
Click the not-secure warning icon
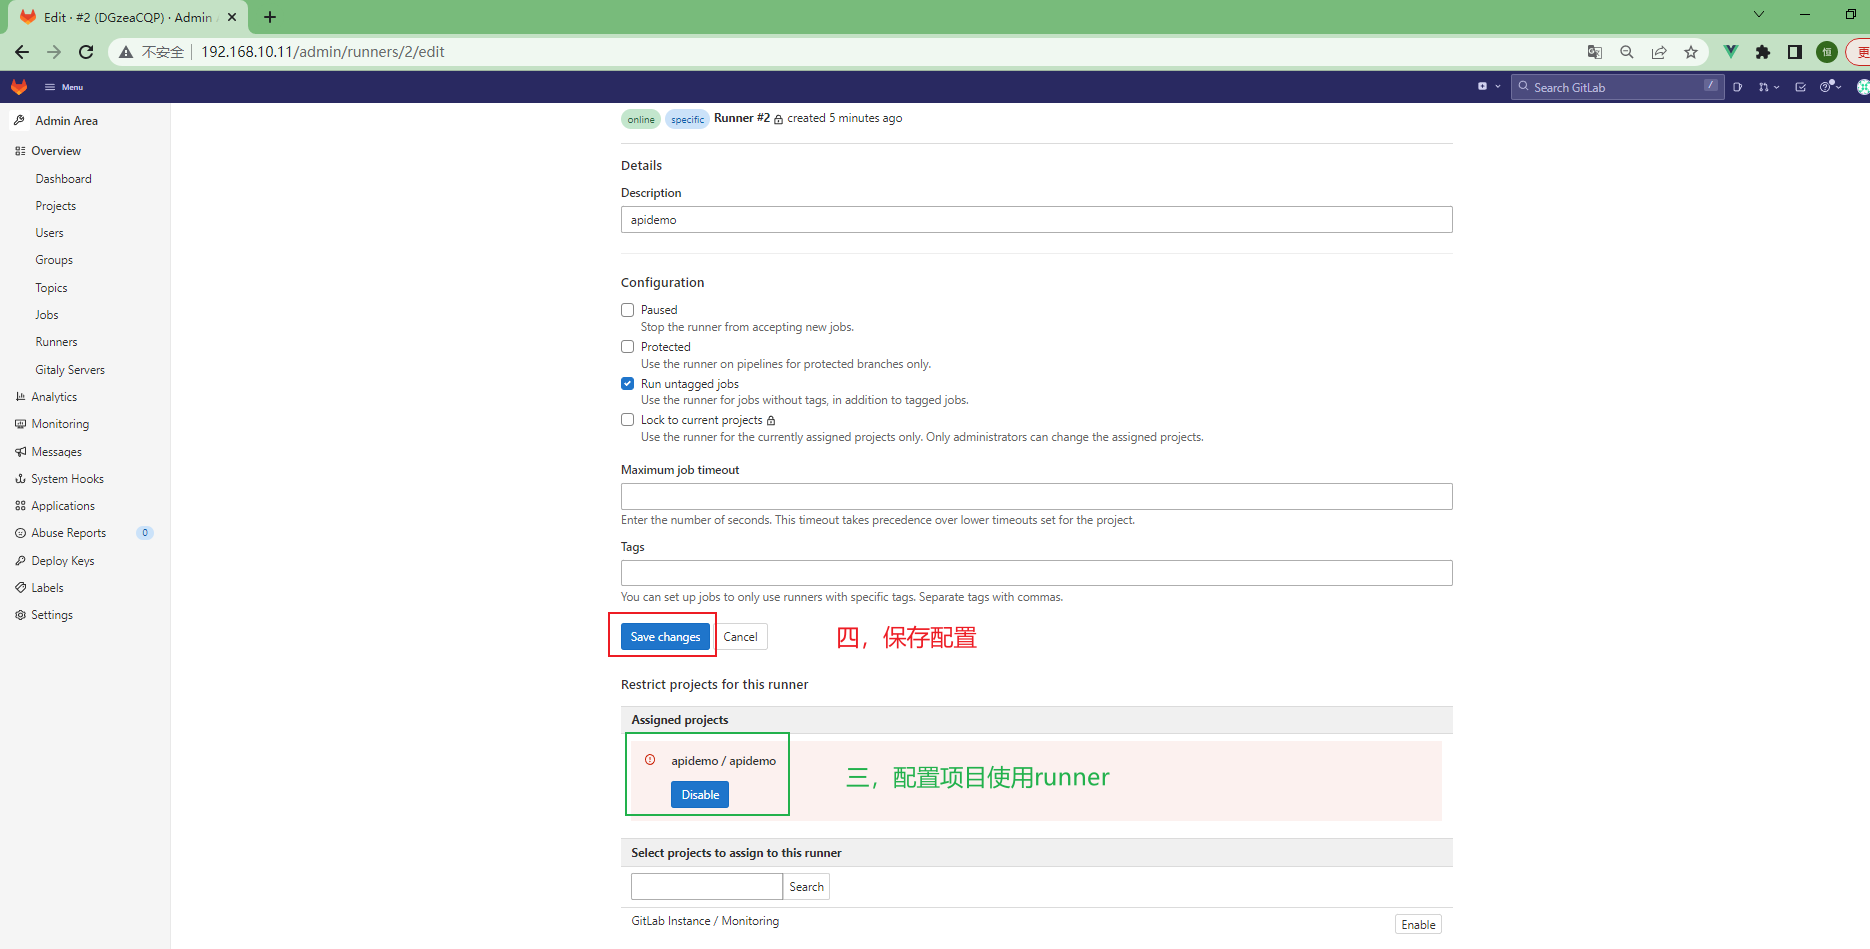tap(126, 52)
